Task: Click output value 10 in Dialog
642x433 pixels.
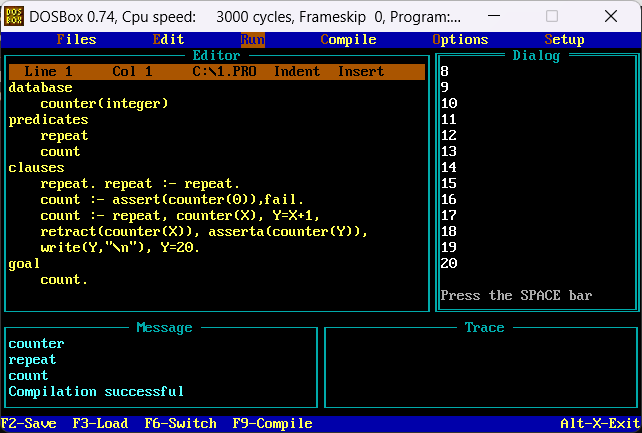Action: pos(449,104)
